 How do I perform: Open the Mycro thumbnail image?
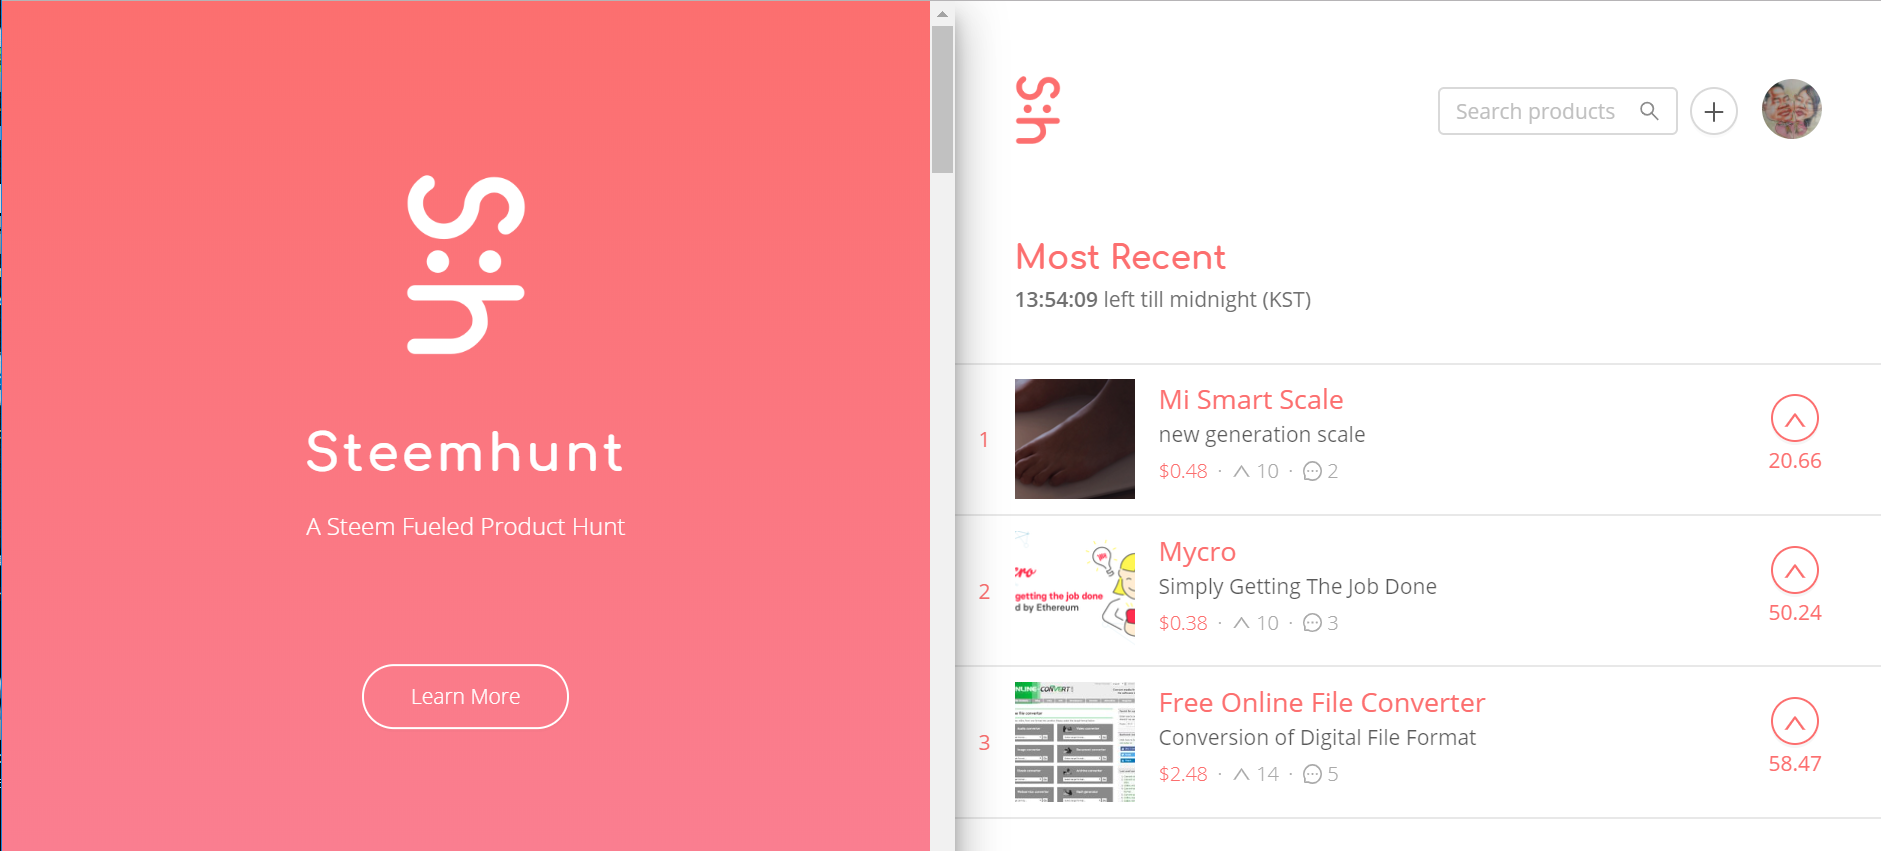[x=1075, y=590]
